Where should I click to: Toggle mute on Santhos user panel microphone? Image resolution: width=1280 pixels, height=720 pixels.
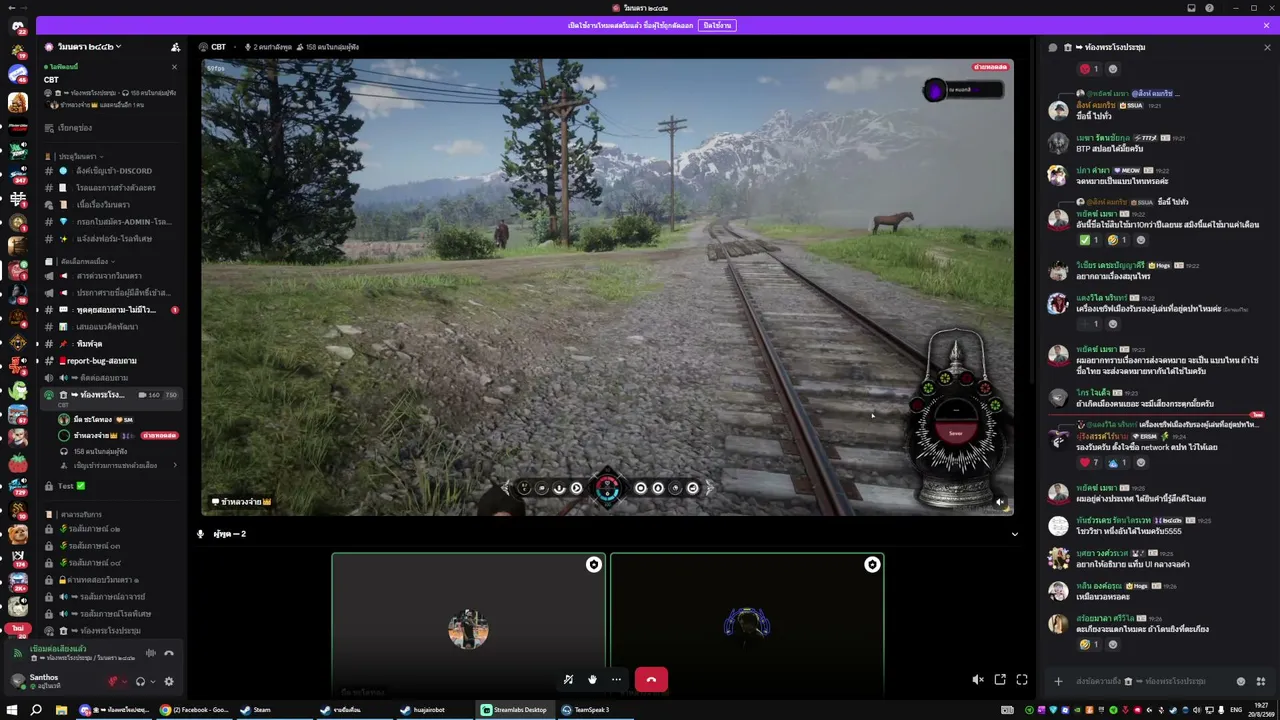tap(112, 682)
